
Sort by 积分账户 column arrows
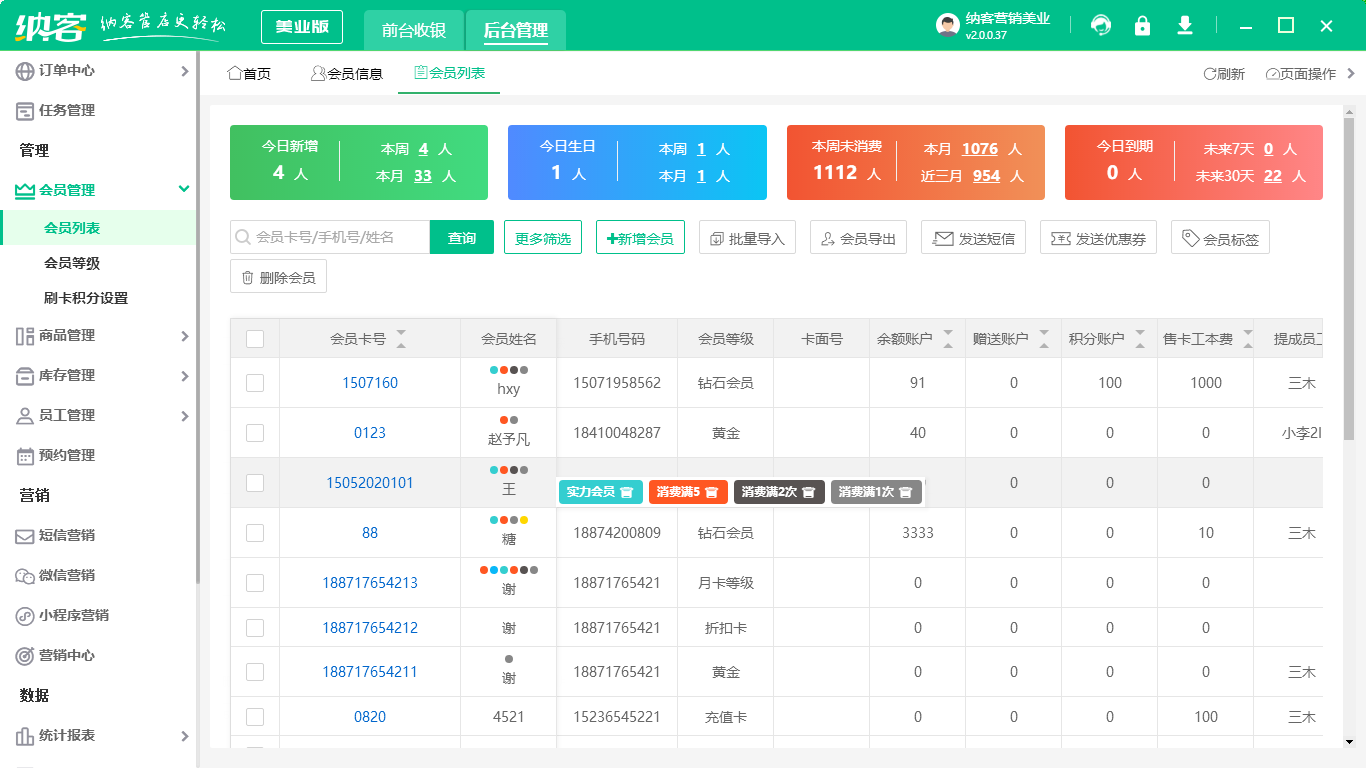tap(1140, 339)
